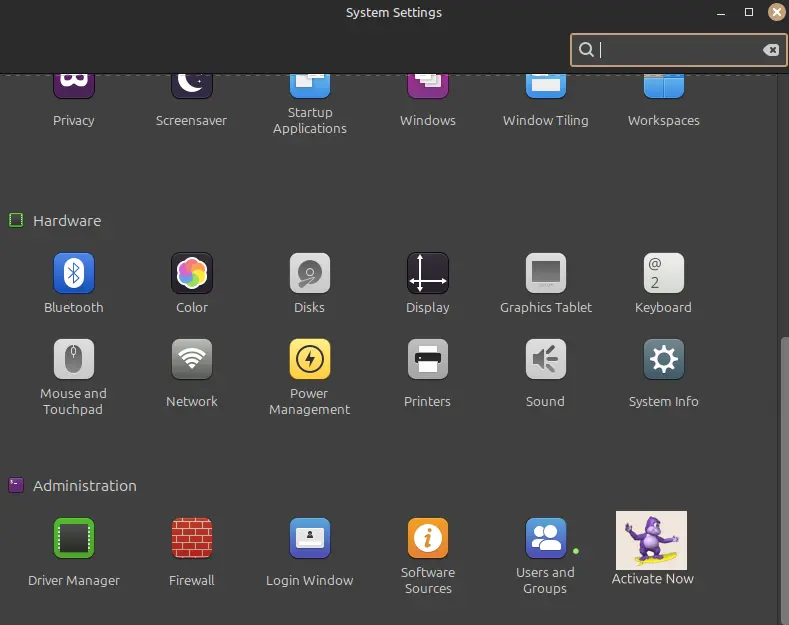Open Network settings
The image size is (789, 625).
click(191, 360)
